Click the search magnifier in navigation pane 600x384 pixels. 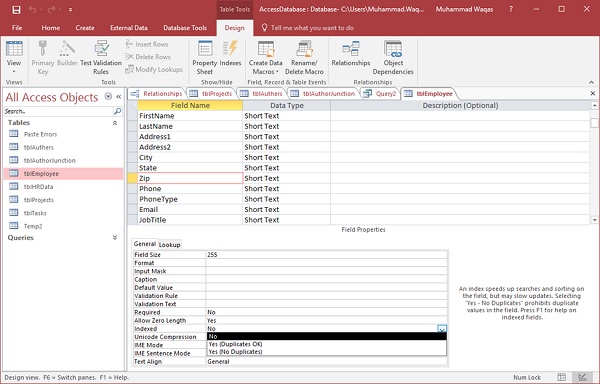tap(117, 111)
